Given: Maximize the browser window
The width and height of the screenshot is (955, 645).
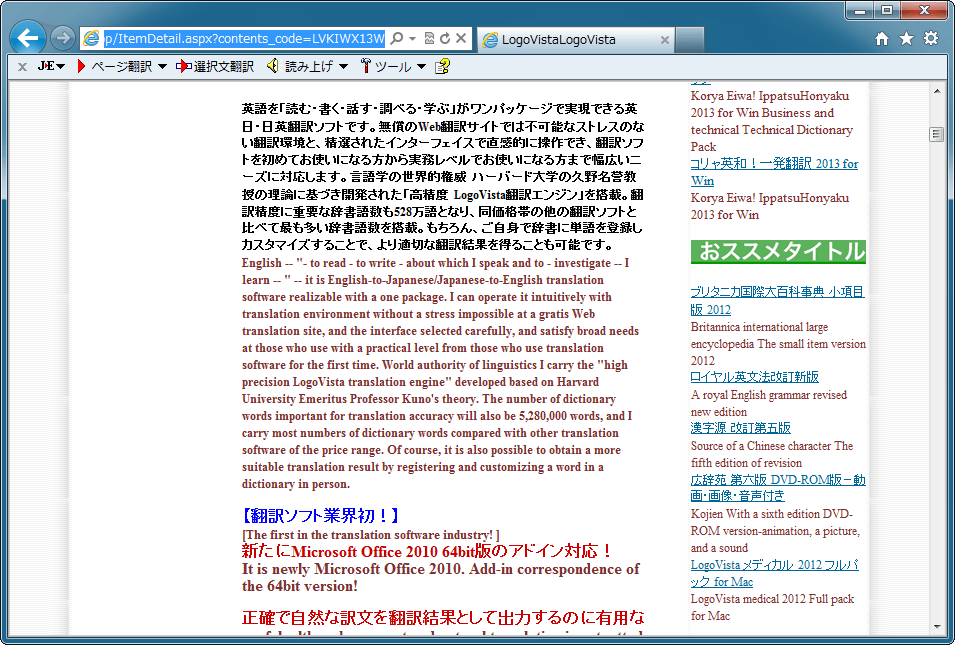Looking at the screenshot, I should tap(887, 10).
